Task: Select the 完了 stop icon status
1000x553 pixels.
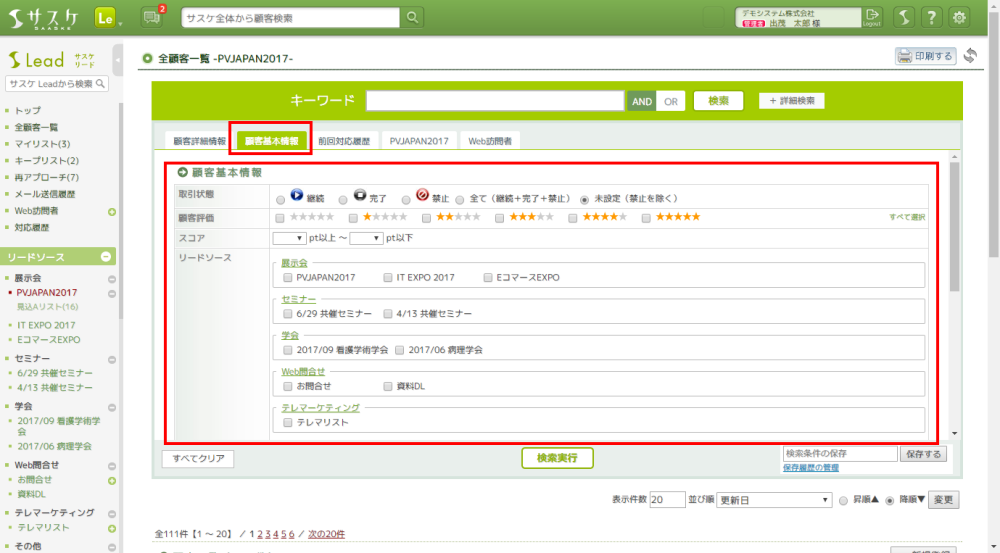Action: tap(360, 195)
